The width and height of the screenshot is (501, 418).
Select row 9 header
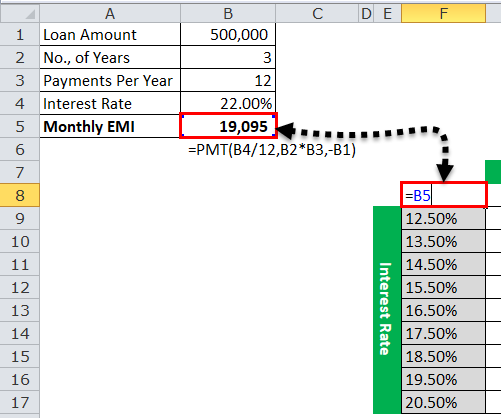coord(20,218)
